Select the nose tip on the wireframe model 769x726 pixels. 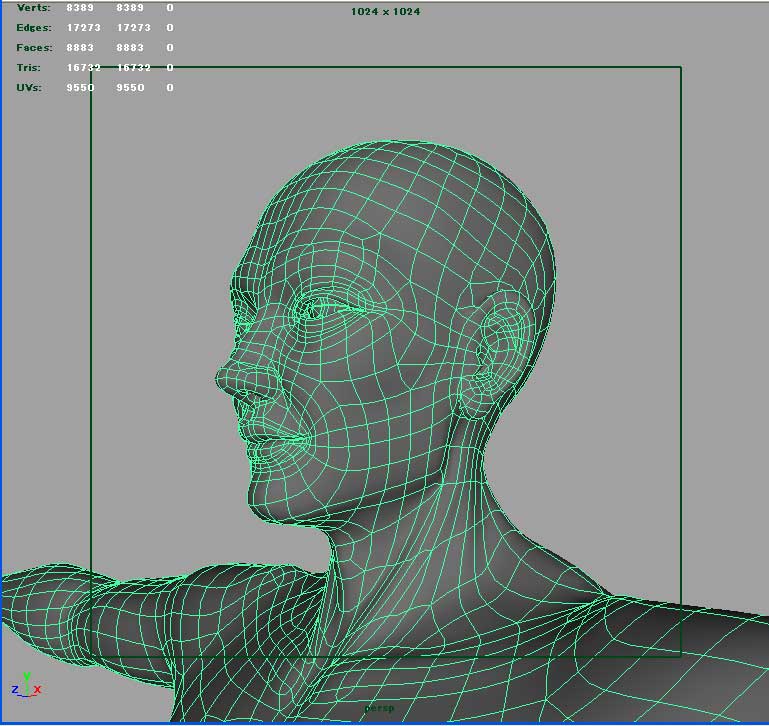(222, 380)
